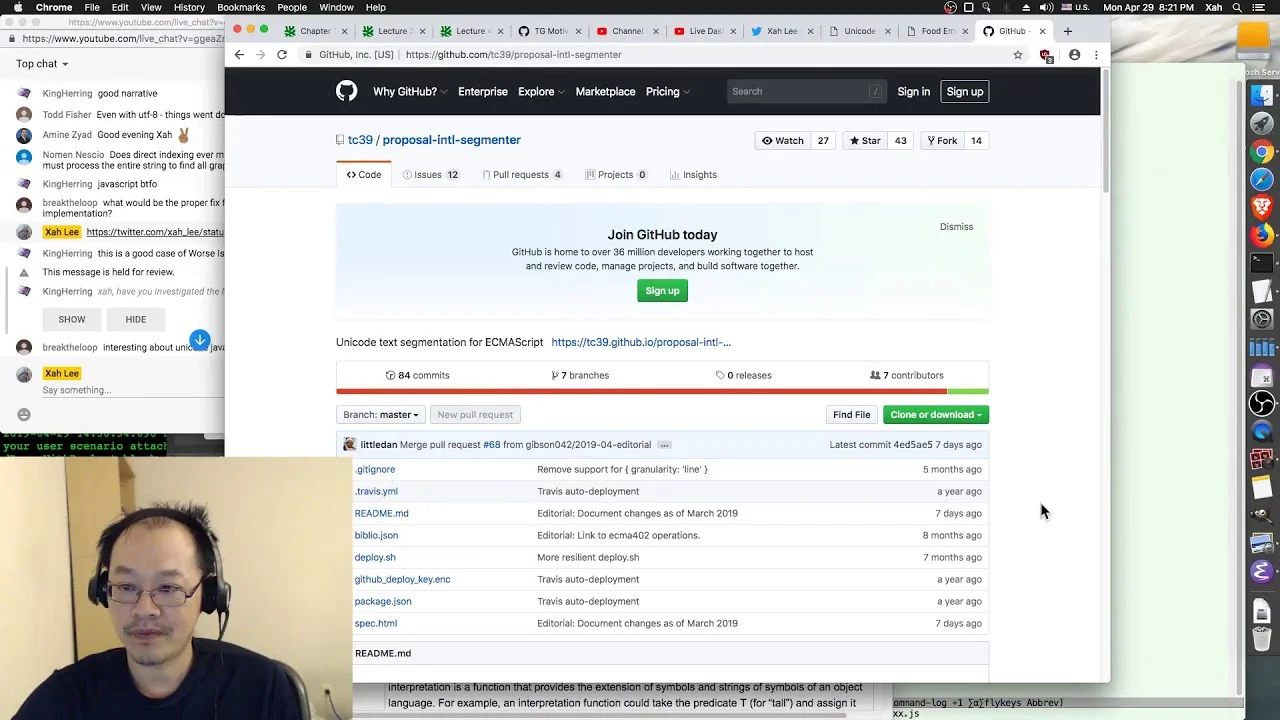Viewport: 1280px width, 720px height.
Task: Reload the page with the refresh icon
Action: 282,55
